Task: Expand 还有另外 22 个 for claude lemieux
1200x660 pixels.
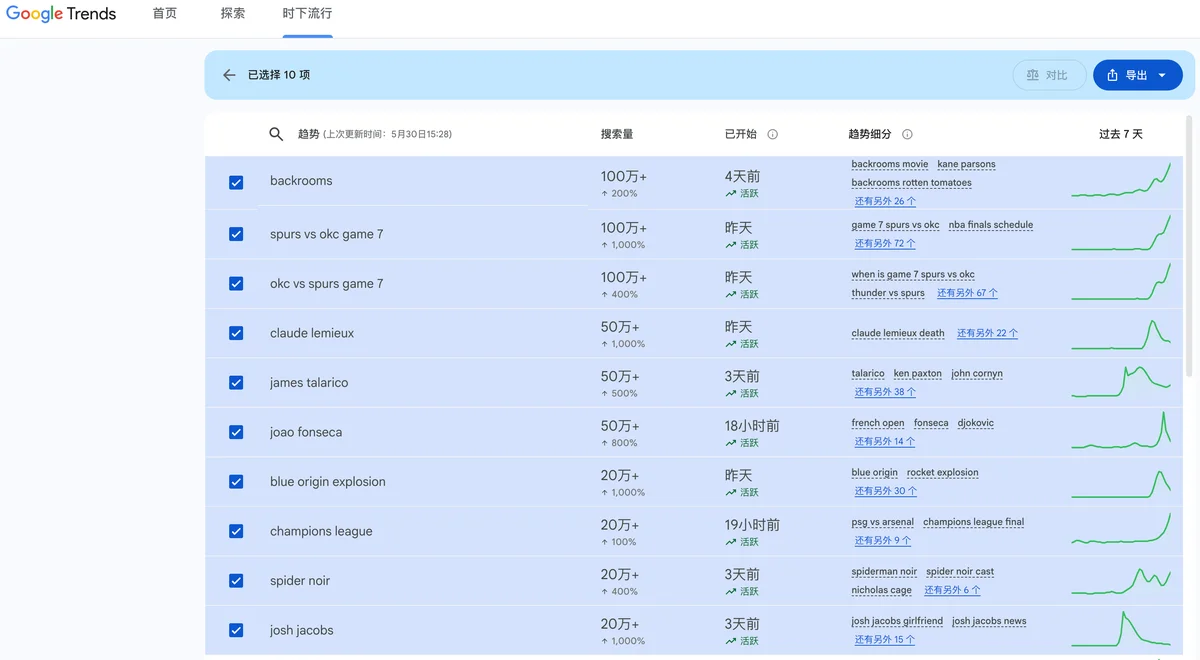Action: [x=987, y=333]
